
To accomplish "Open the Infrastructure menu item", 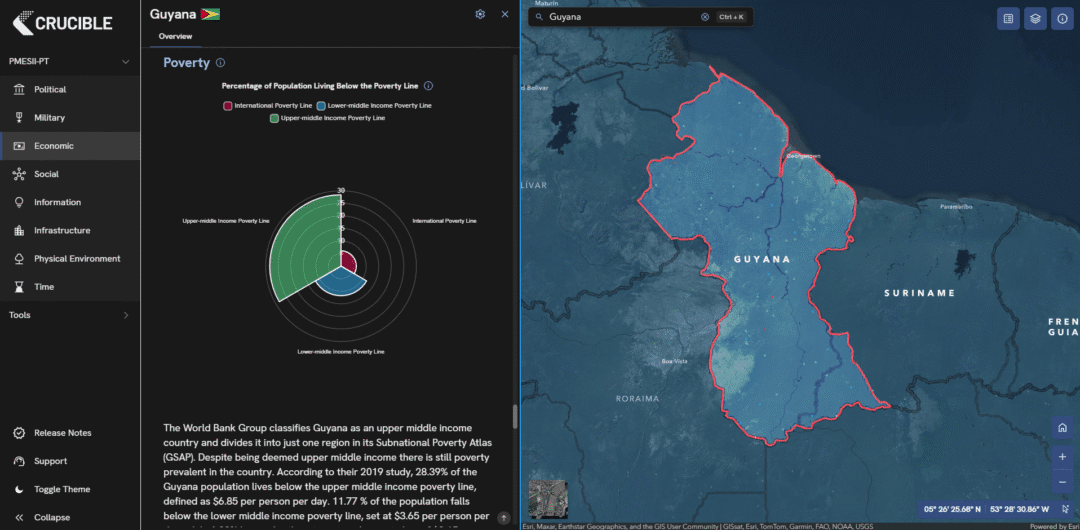I will [62, 230].
